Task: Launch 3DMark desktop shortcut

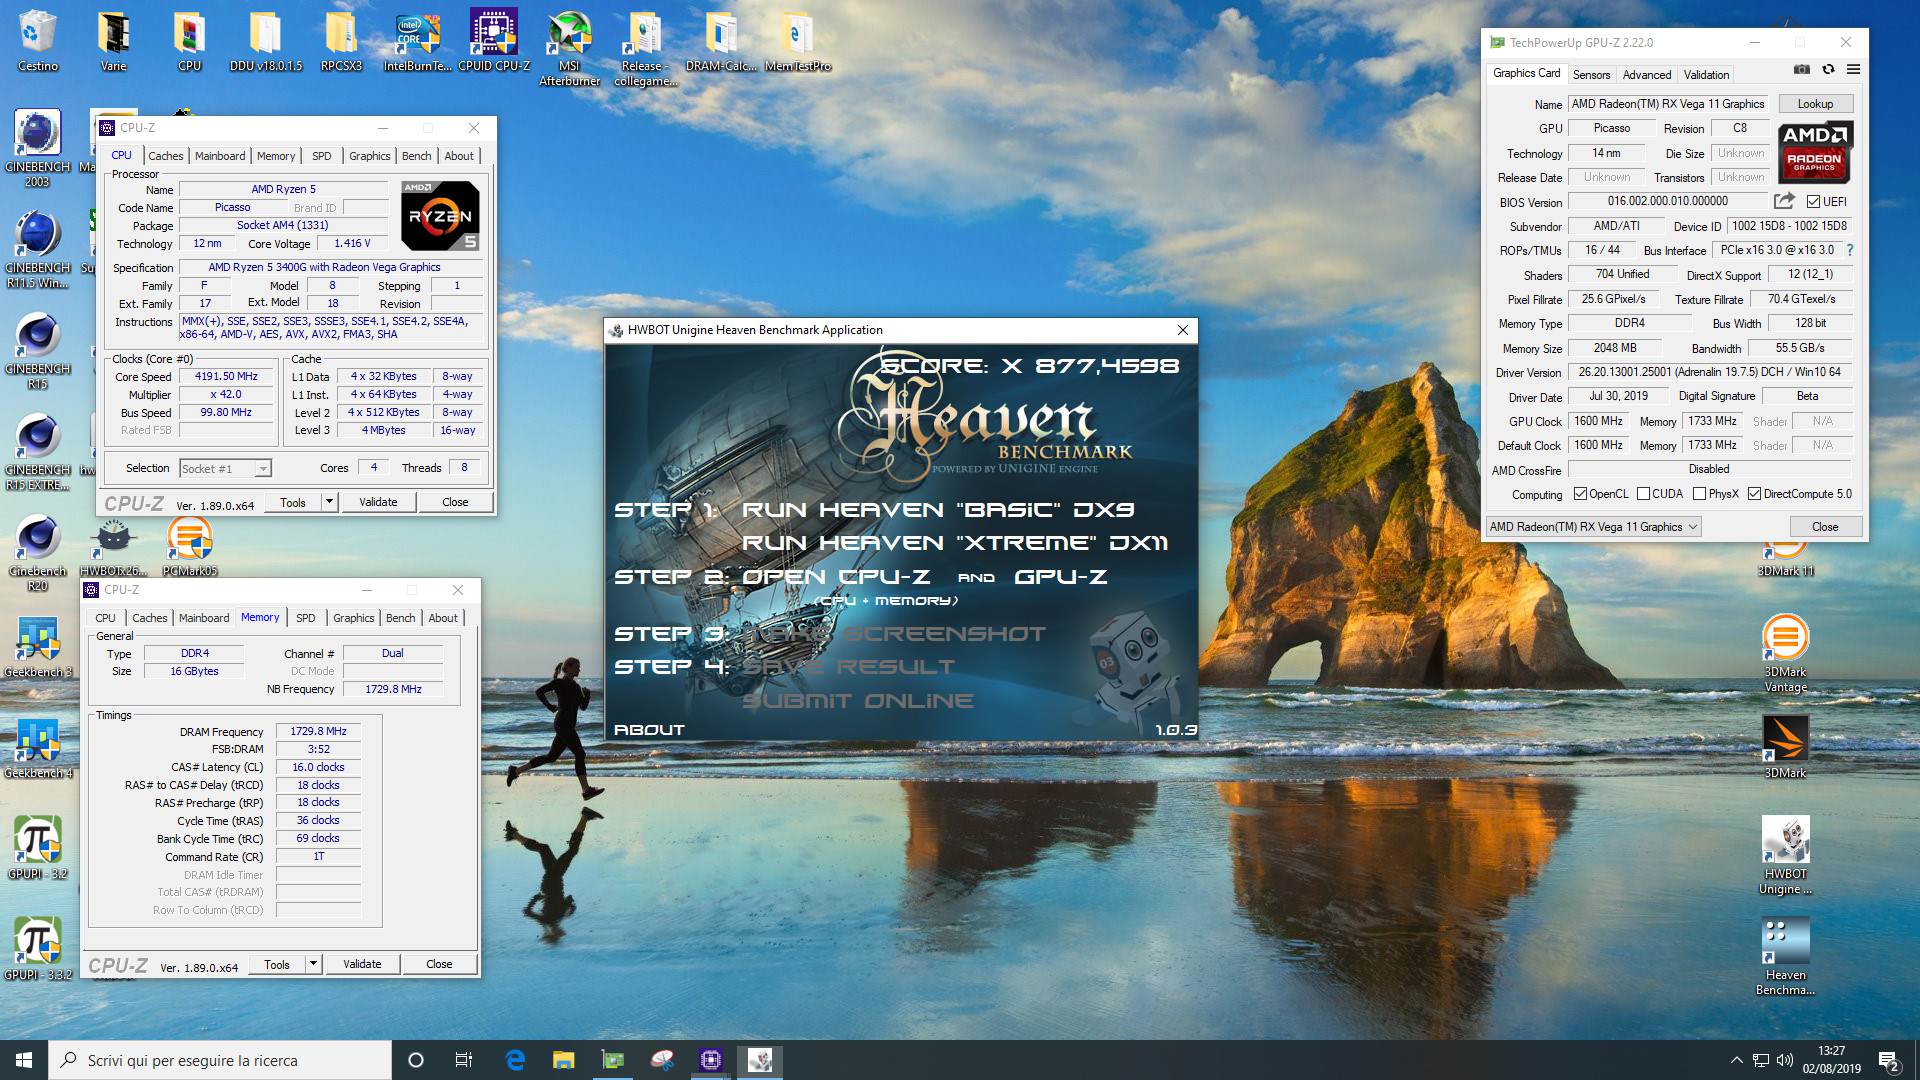Action: pyautogui.click(x=1785, y=747)
